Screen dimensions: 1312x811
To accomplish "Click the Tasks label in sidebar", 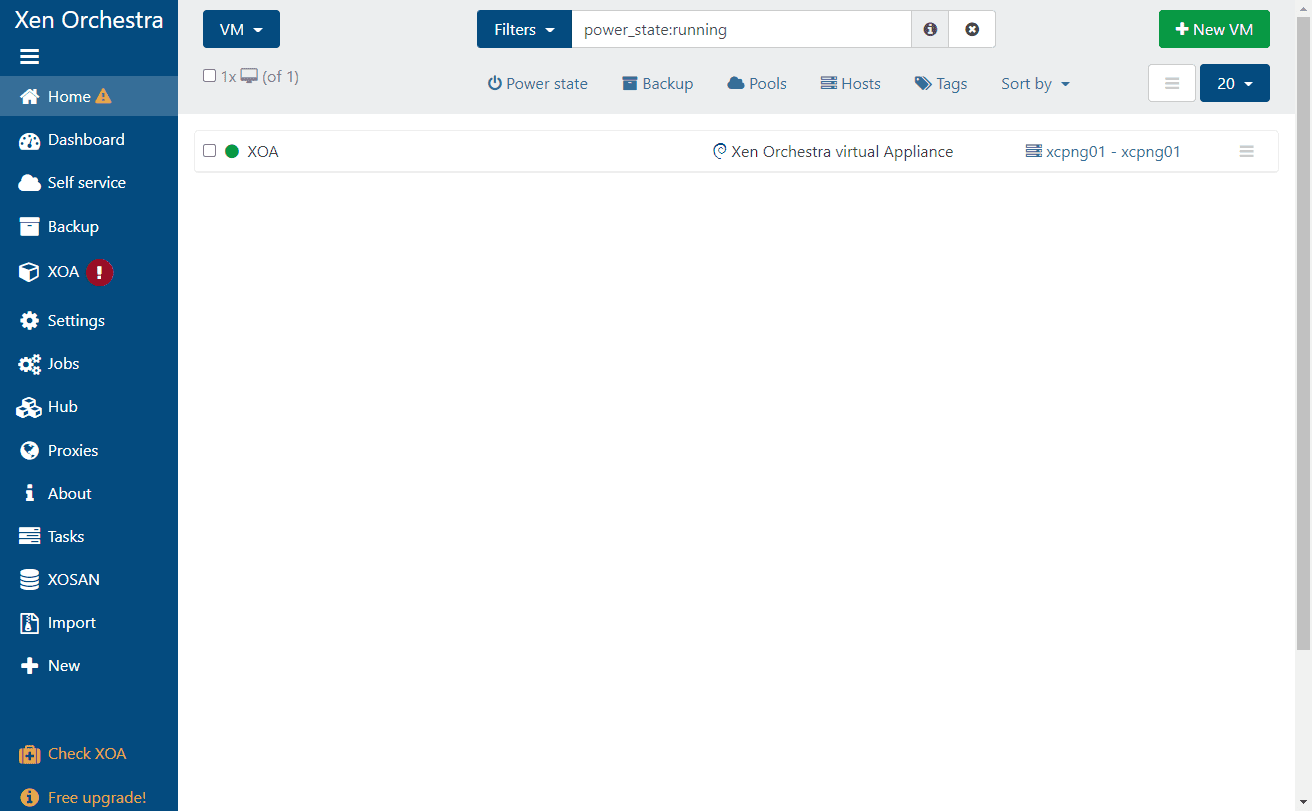I will 66,537.
